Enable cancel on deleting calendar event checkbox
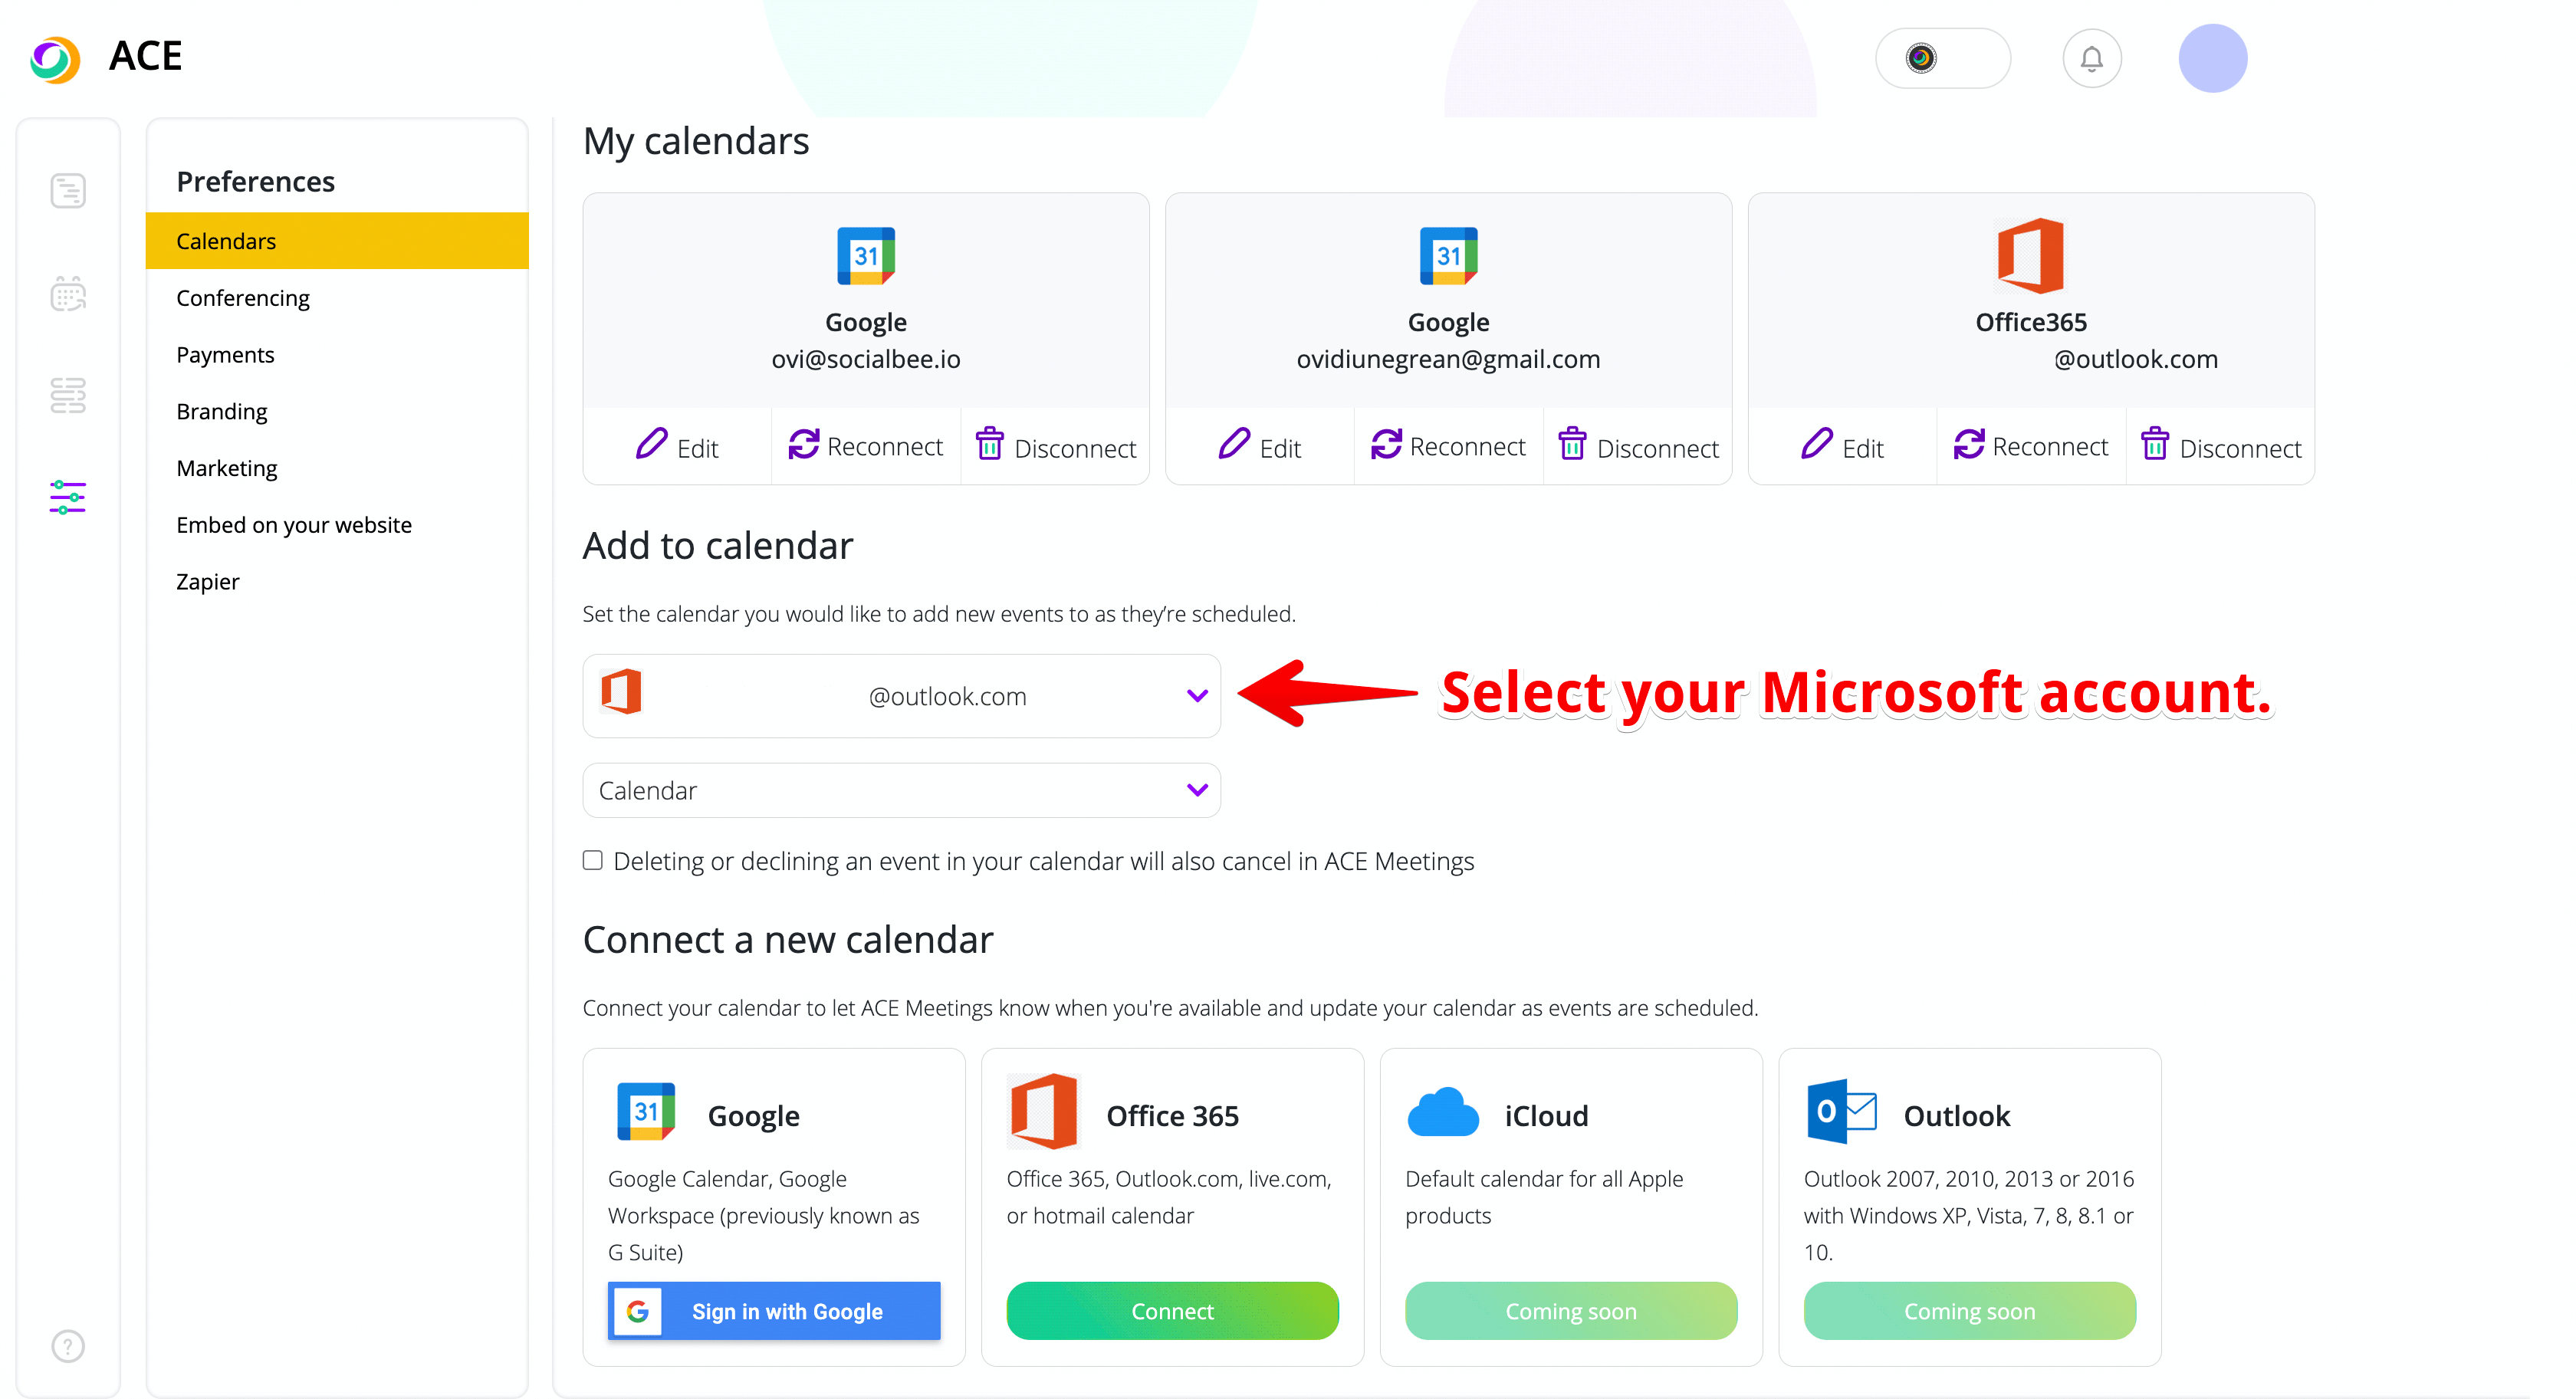This screenshot has width=2576, height=1399. pos(593,860)
